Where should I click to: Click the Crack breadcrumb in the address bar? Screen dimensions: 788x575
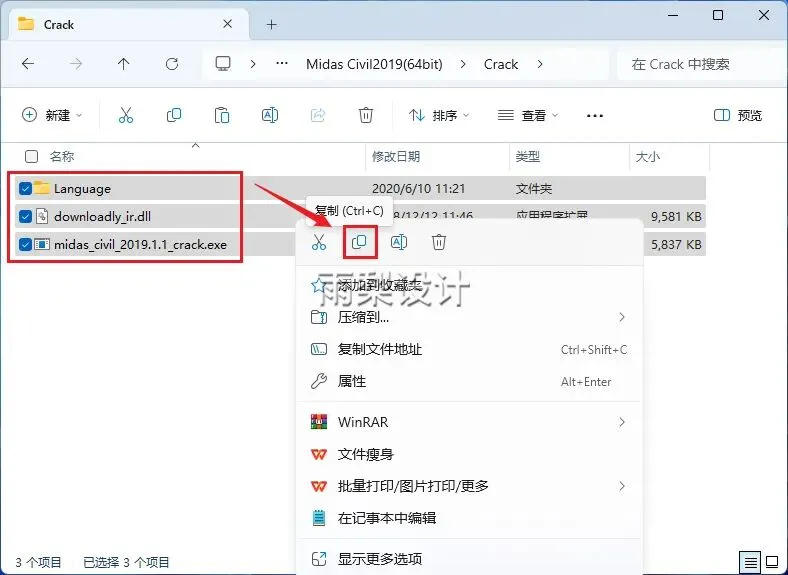pyautogui.click(x=501, y=64)
